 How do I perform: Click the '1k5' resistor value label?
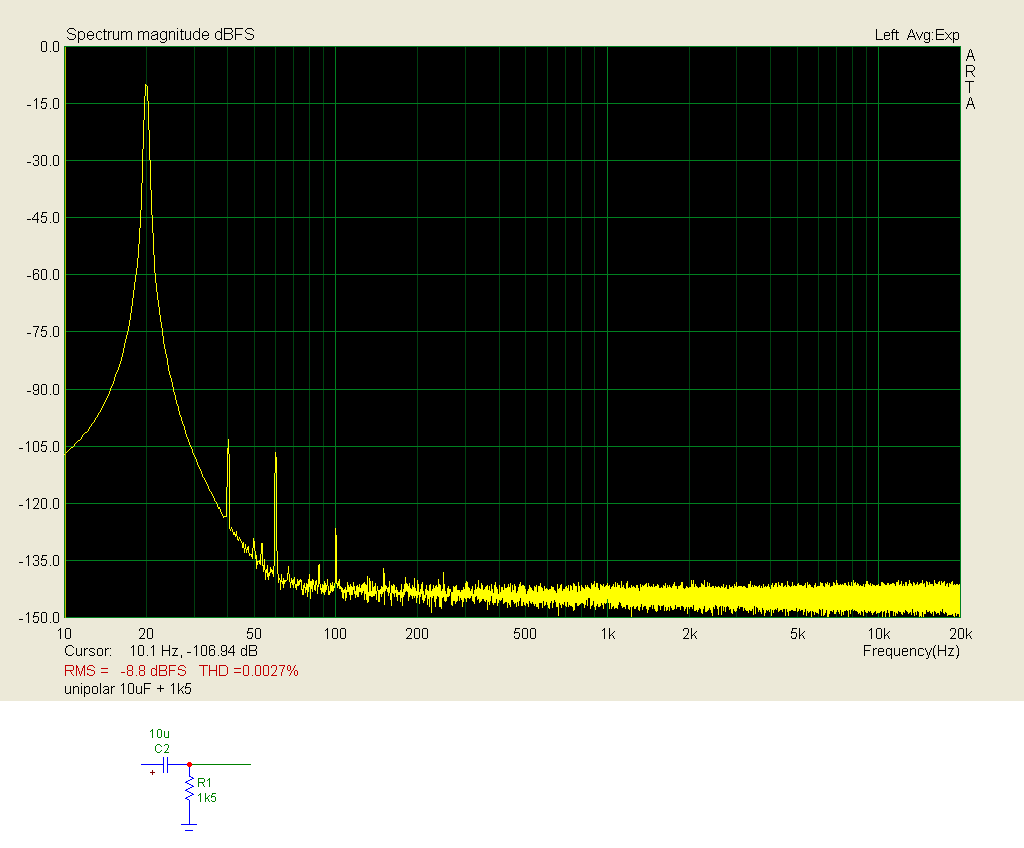point(207,798)
